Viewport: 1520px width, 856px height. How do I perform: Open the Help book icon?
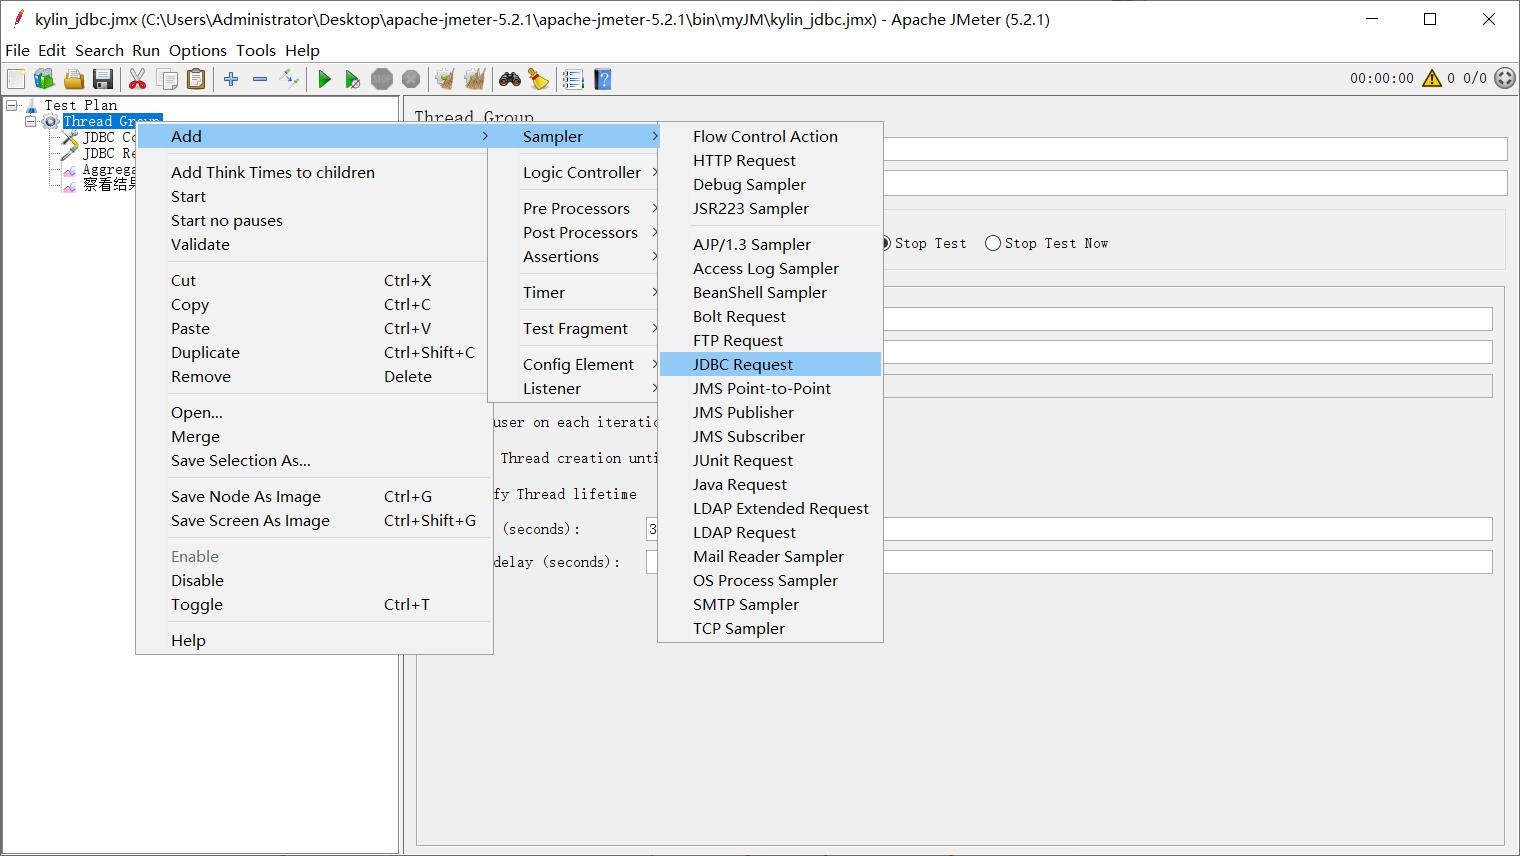click(x=602, y=79)
